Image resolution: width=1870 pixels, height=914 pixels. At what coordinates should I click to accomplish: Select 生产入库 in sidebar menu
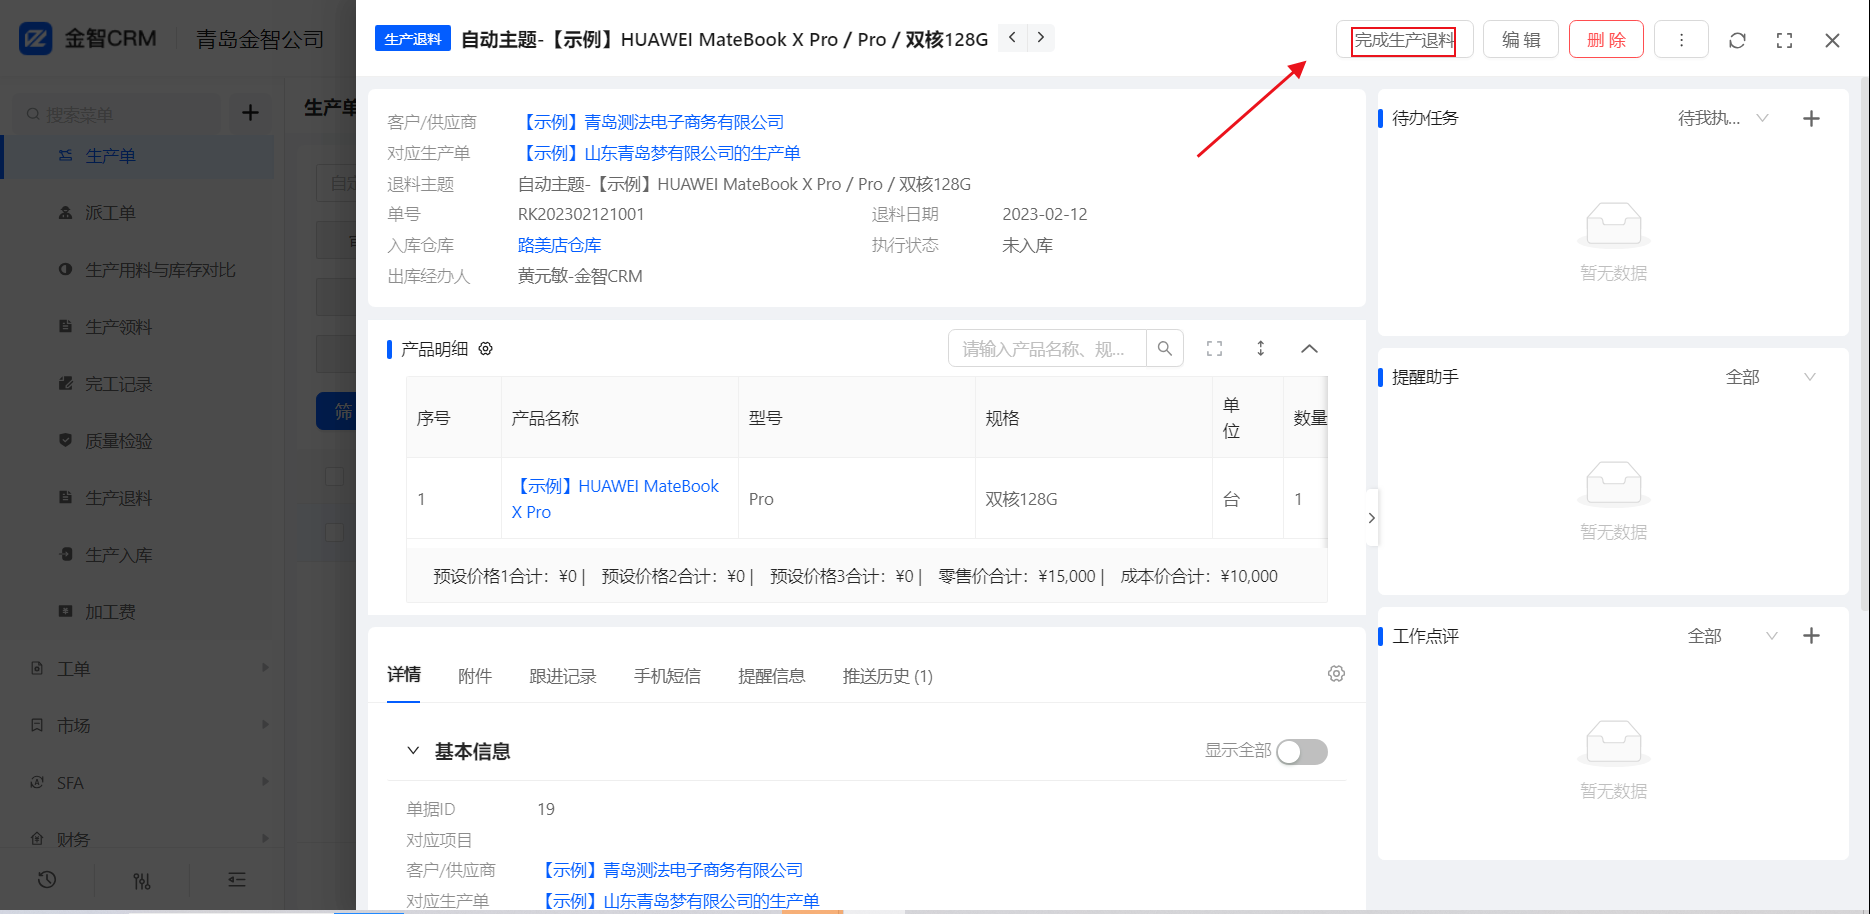pos(137,555)
